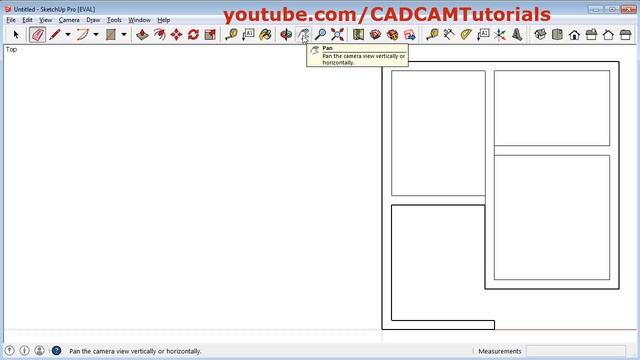
Task: Expand the Shapes tool dropdown arrow
Action: (x=124, y=35)
